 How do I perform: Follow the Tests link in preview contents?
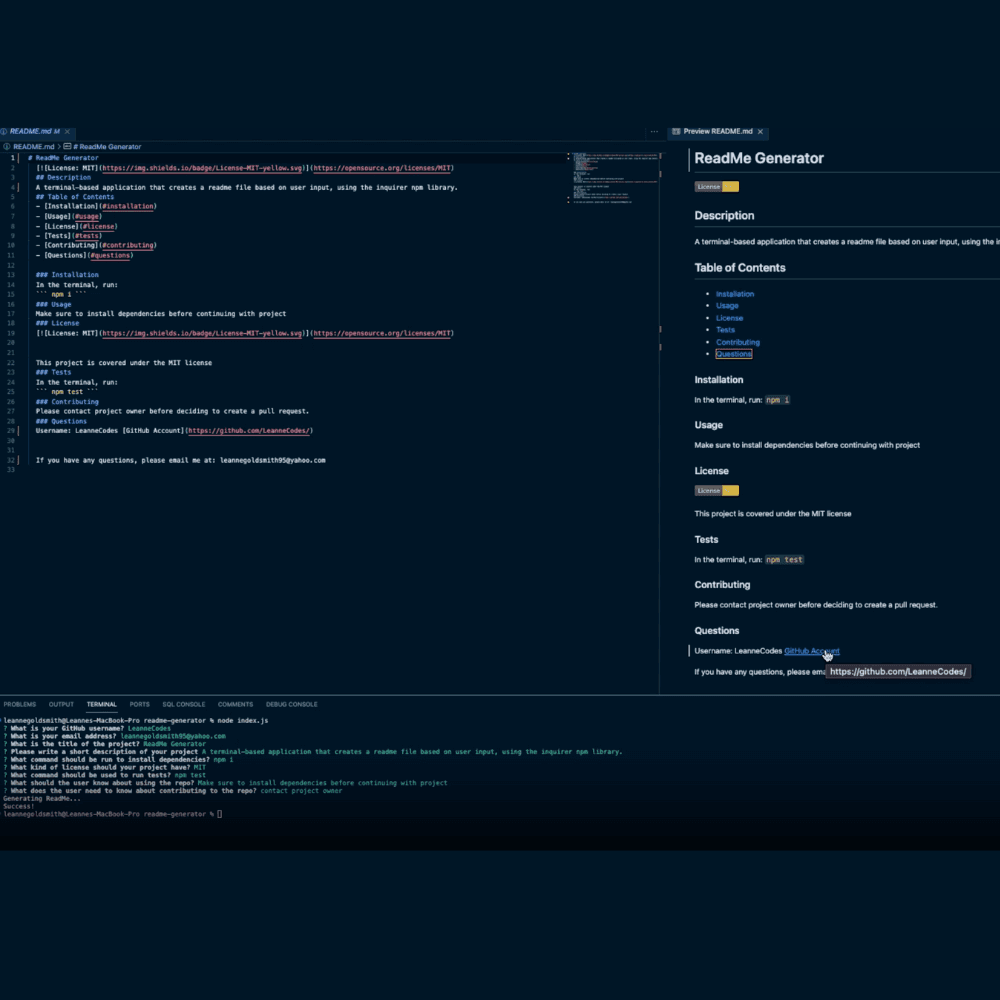(725, 330)
